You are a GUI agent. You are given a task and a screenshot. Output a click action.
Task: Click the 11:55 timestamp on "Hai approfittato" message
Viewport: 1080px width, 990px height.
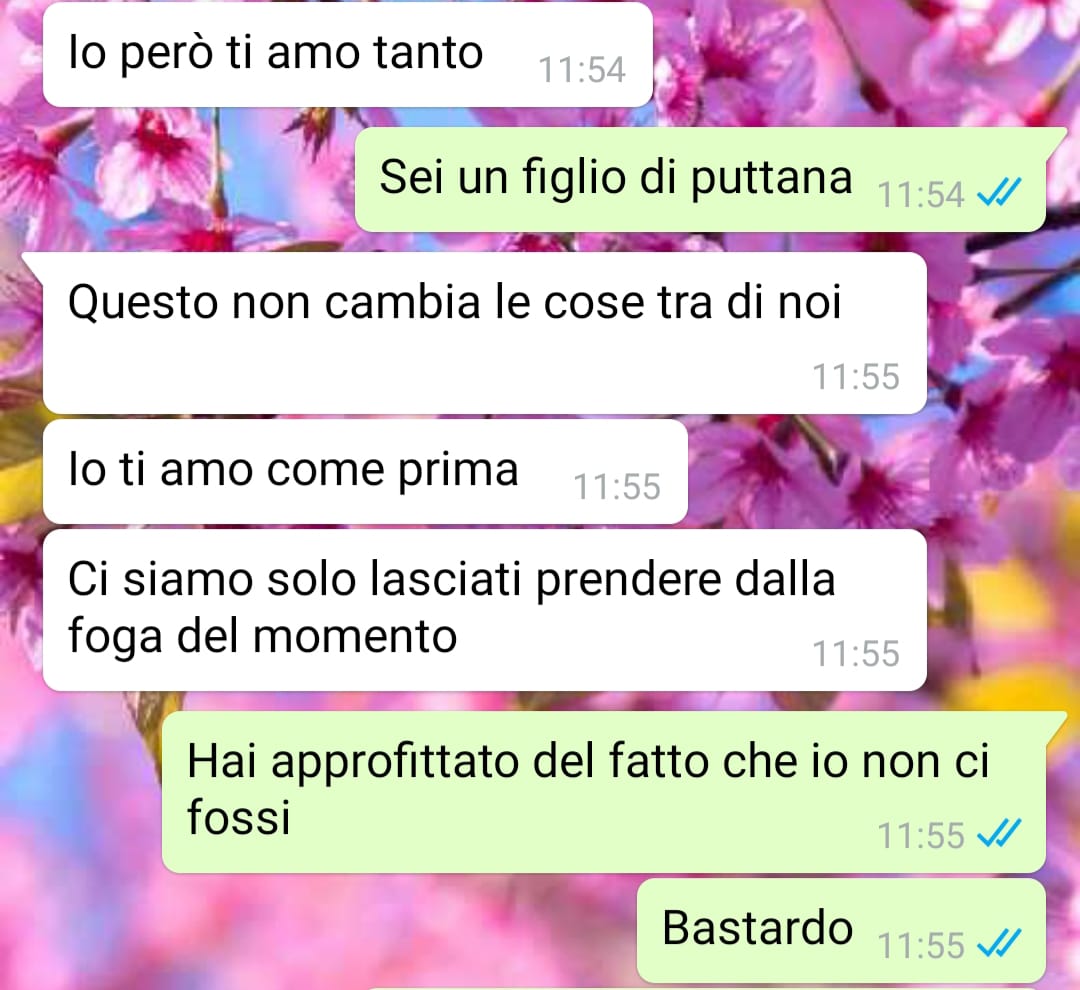point(921,836)
